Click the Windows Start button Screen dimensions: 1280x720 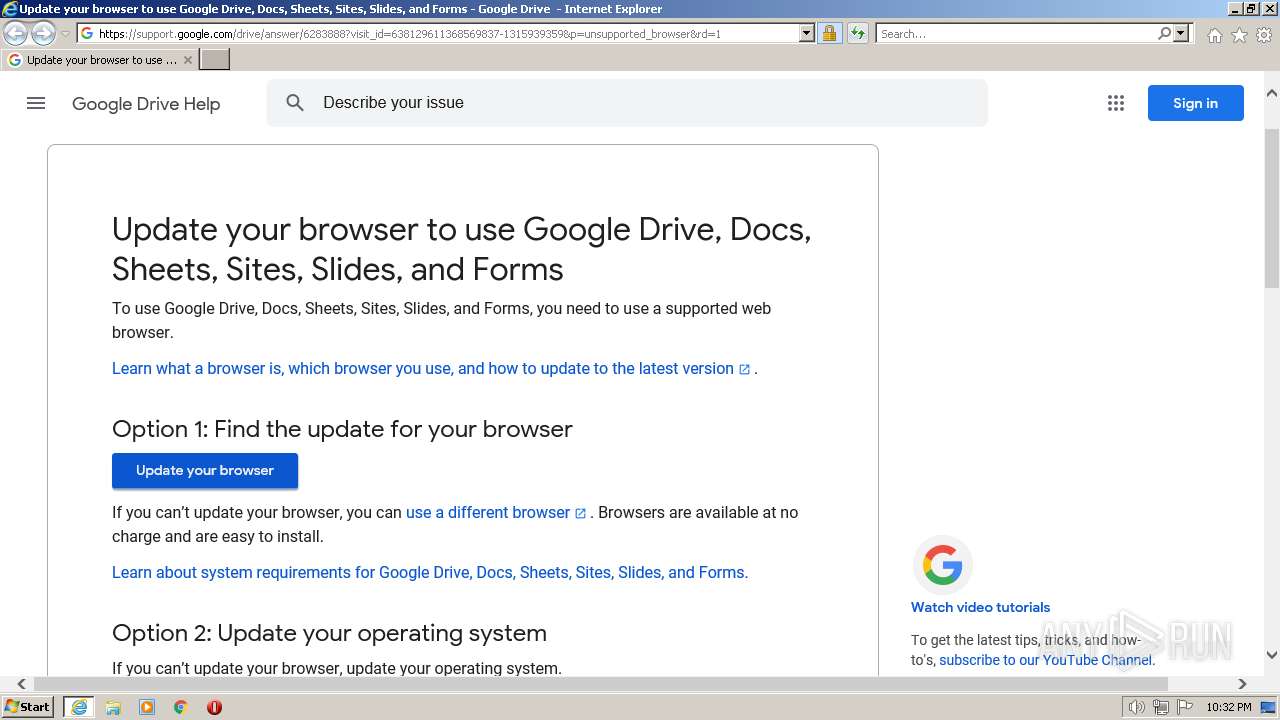(28, 706)
